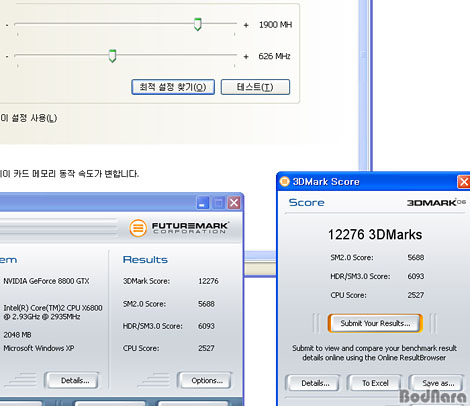Click the To Excel button

[375, 383]
